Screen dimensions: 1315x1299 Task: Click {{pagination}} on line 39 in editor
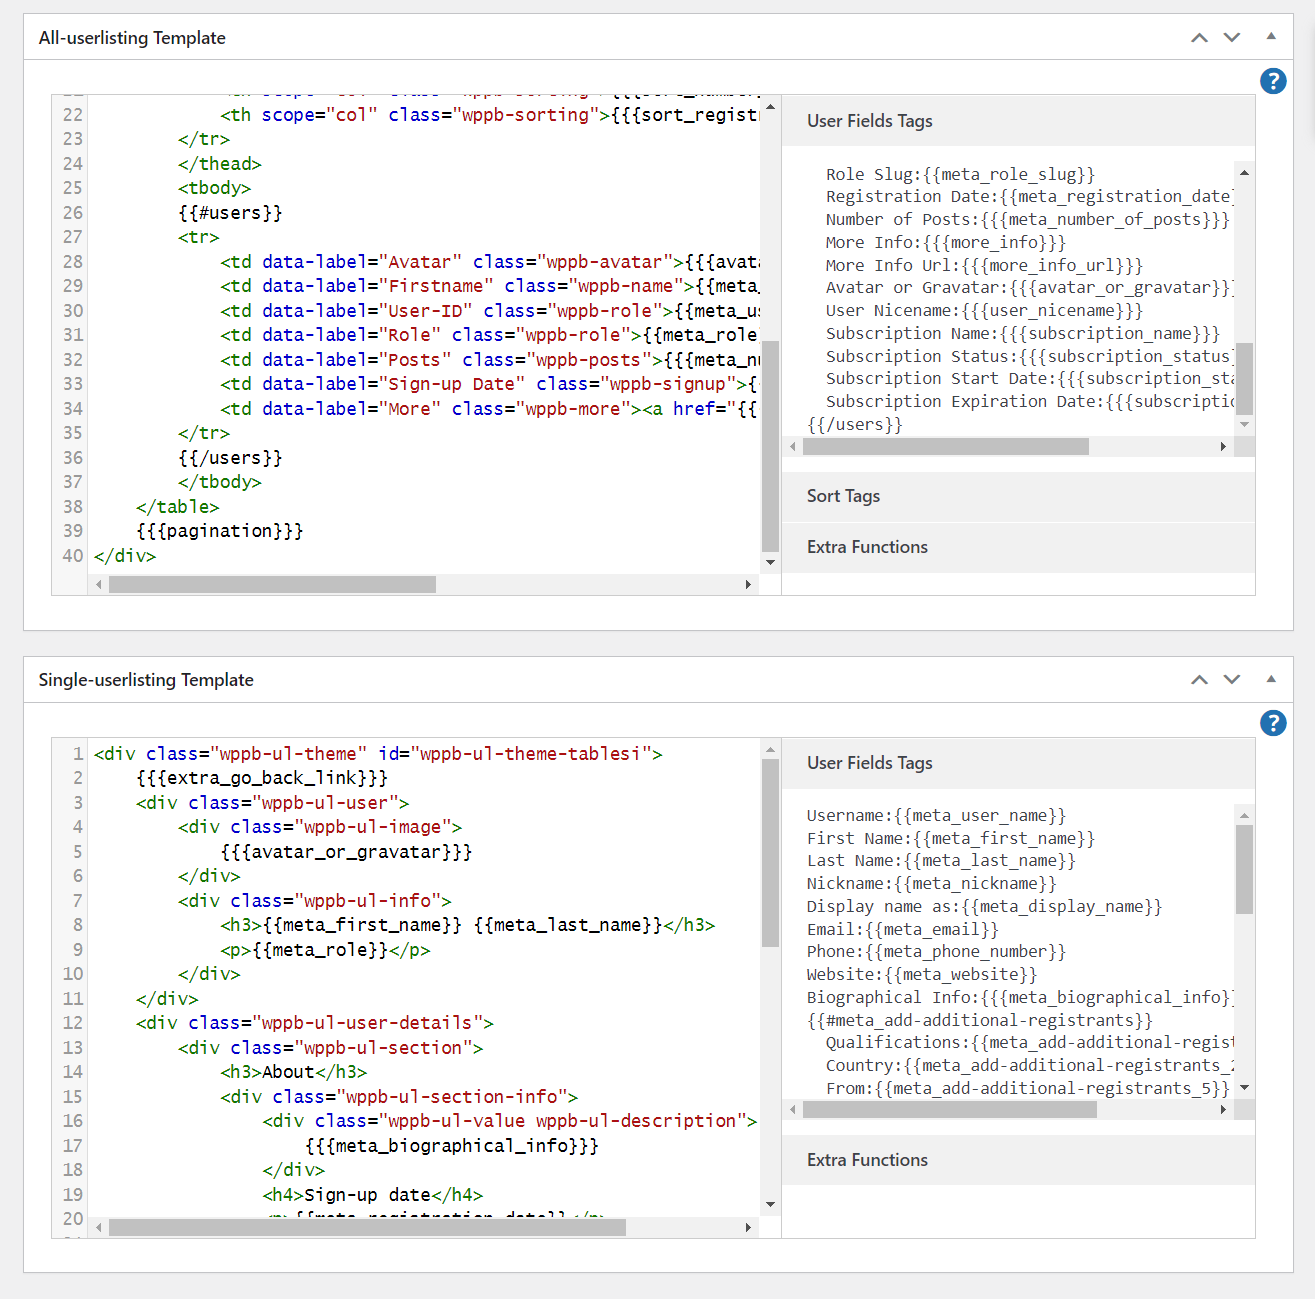point(220,531)
